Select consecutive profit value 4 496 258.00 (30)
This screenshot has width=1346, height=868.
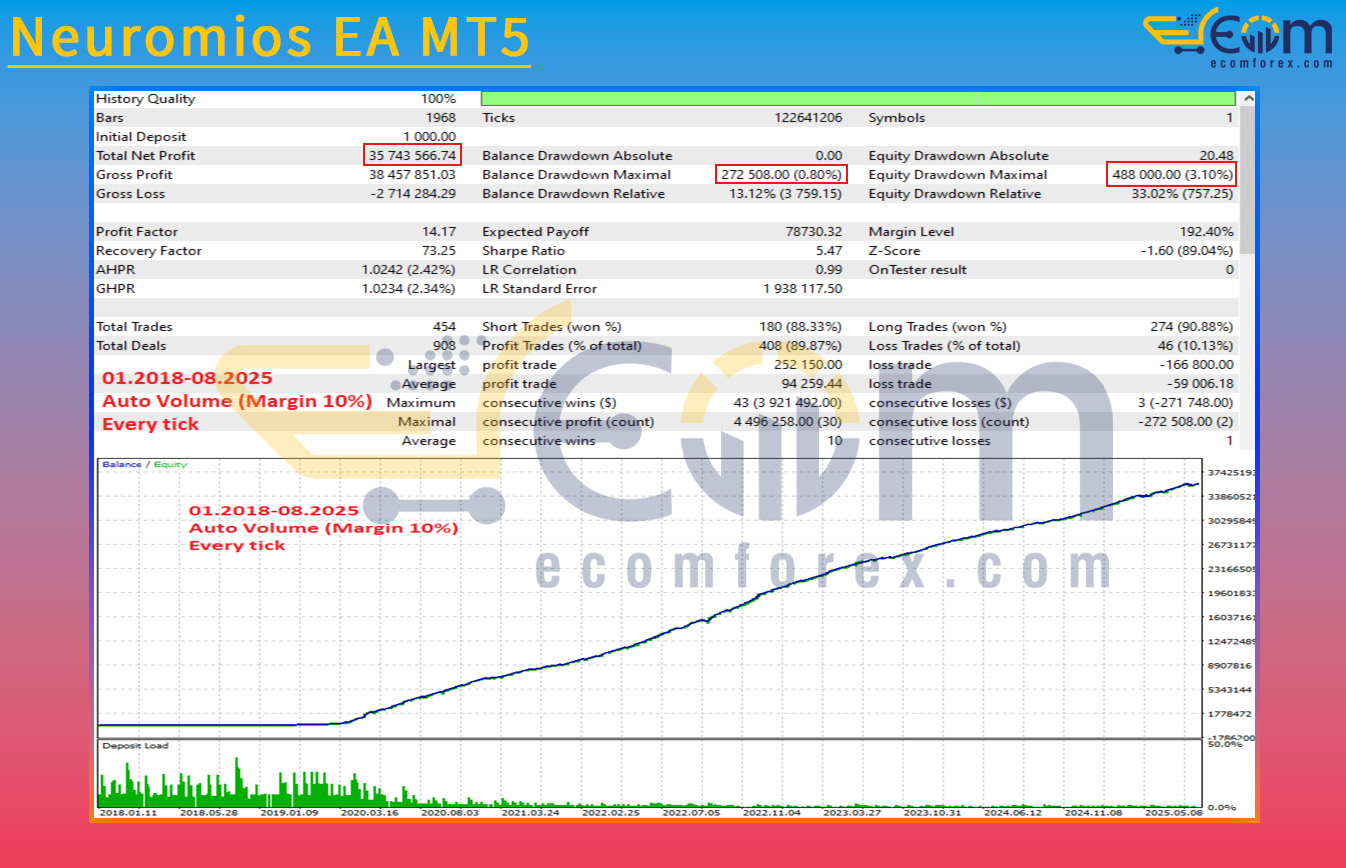789,422
